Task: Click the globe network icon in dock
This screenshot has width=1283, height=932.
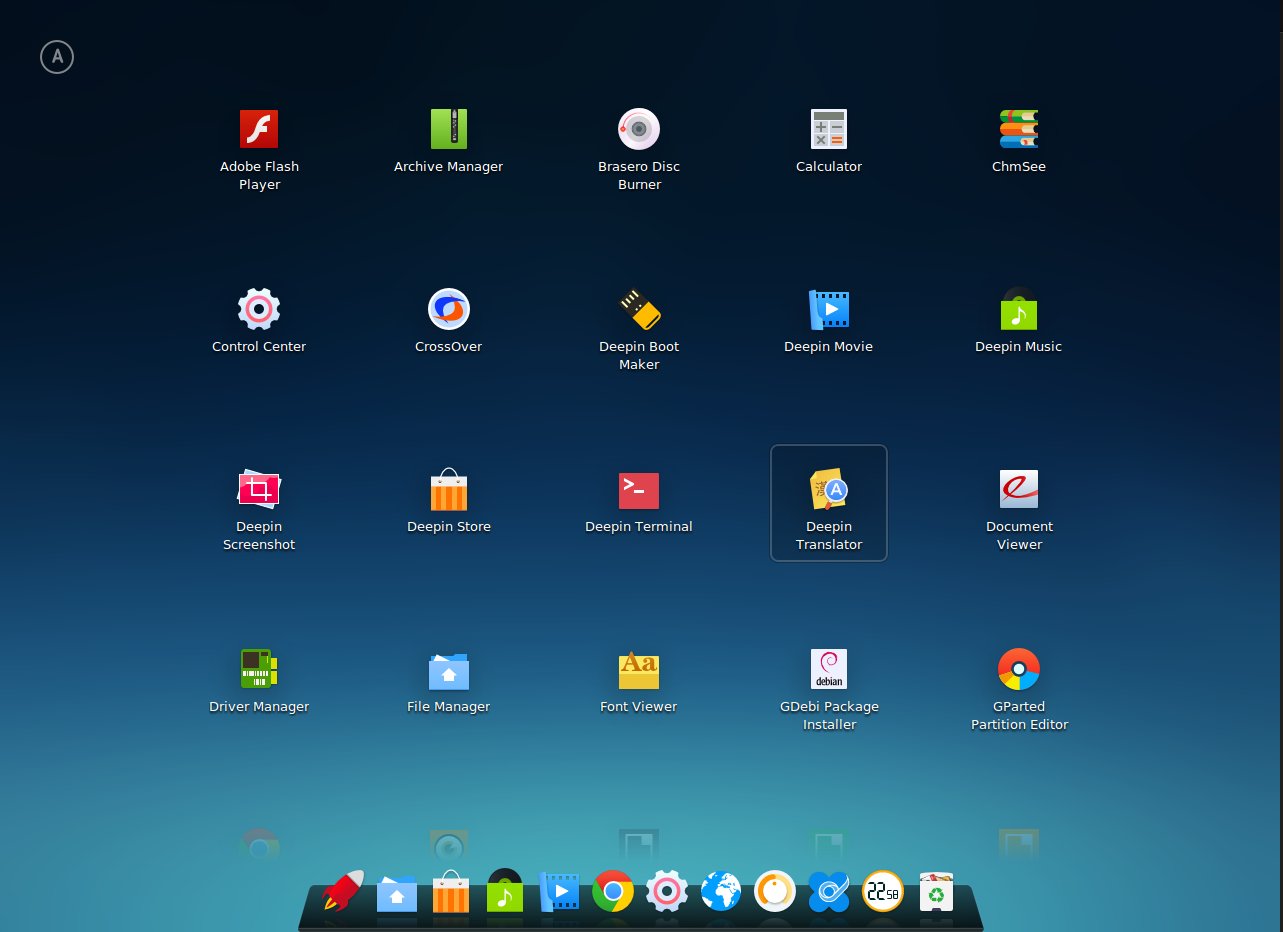Action: pos(721,891)
